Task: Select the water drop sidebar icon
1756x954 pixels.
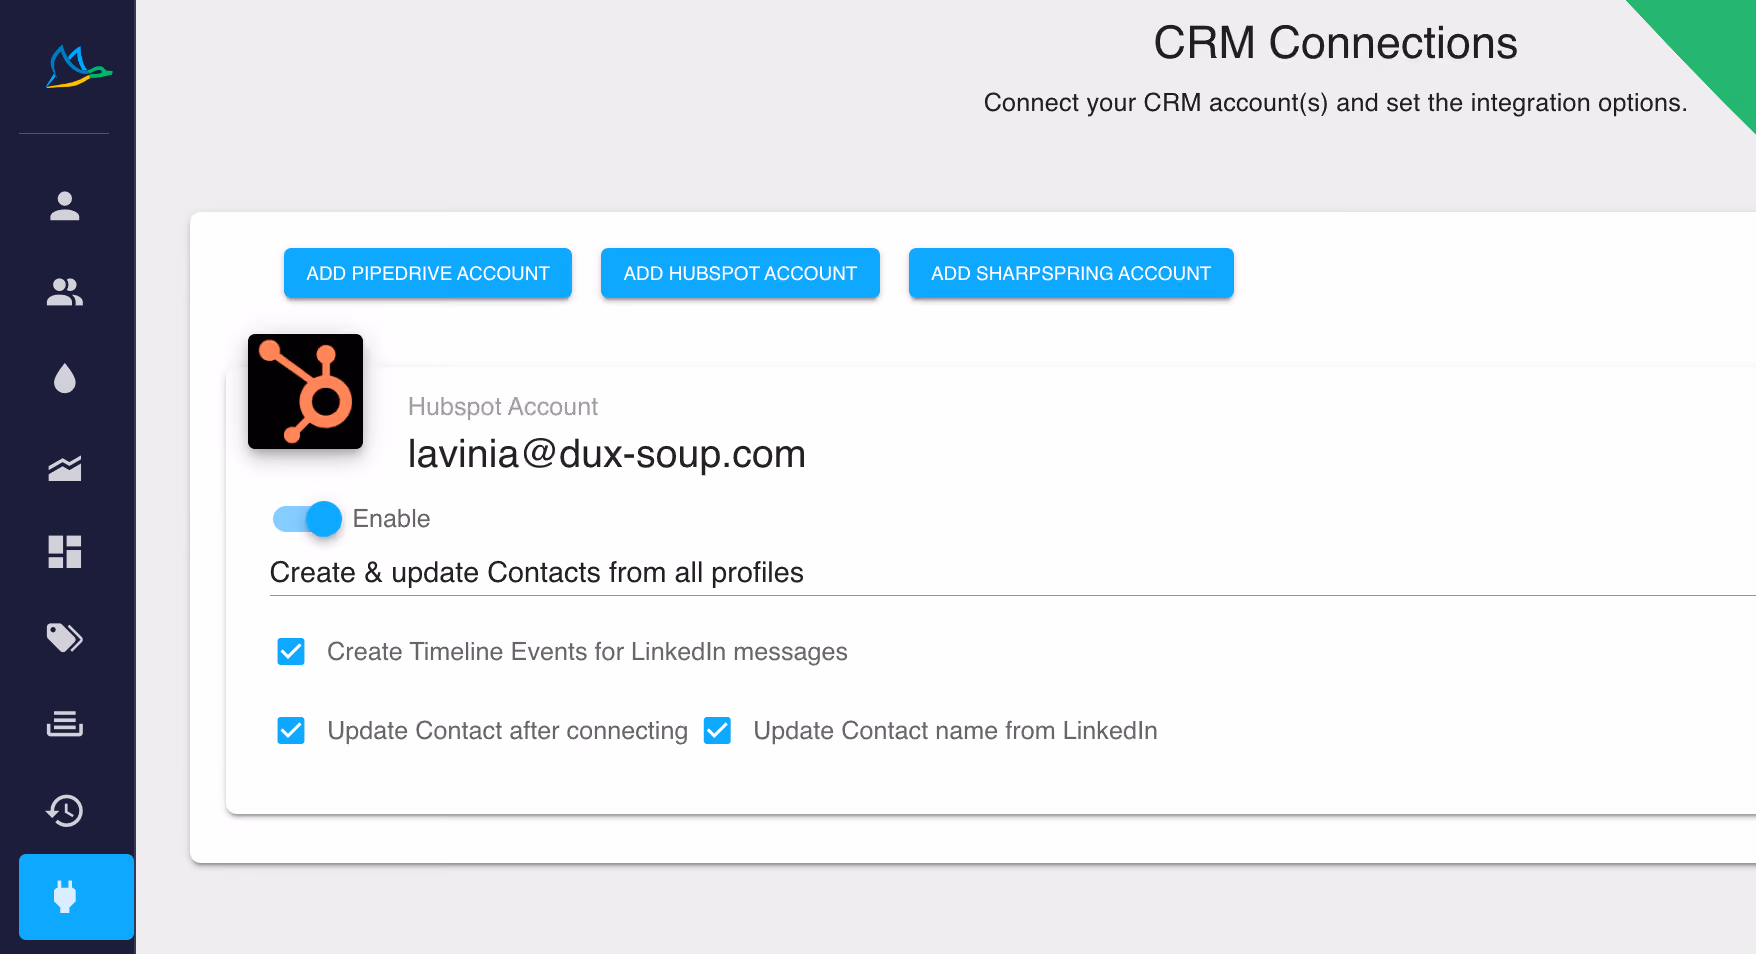Action: coord(65,379)
